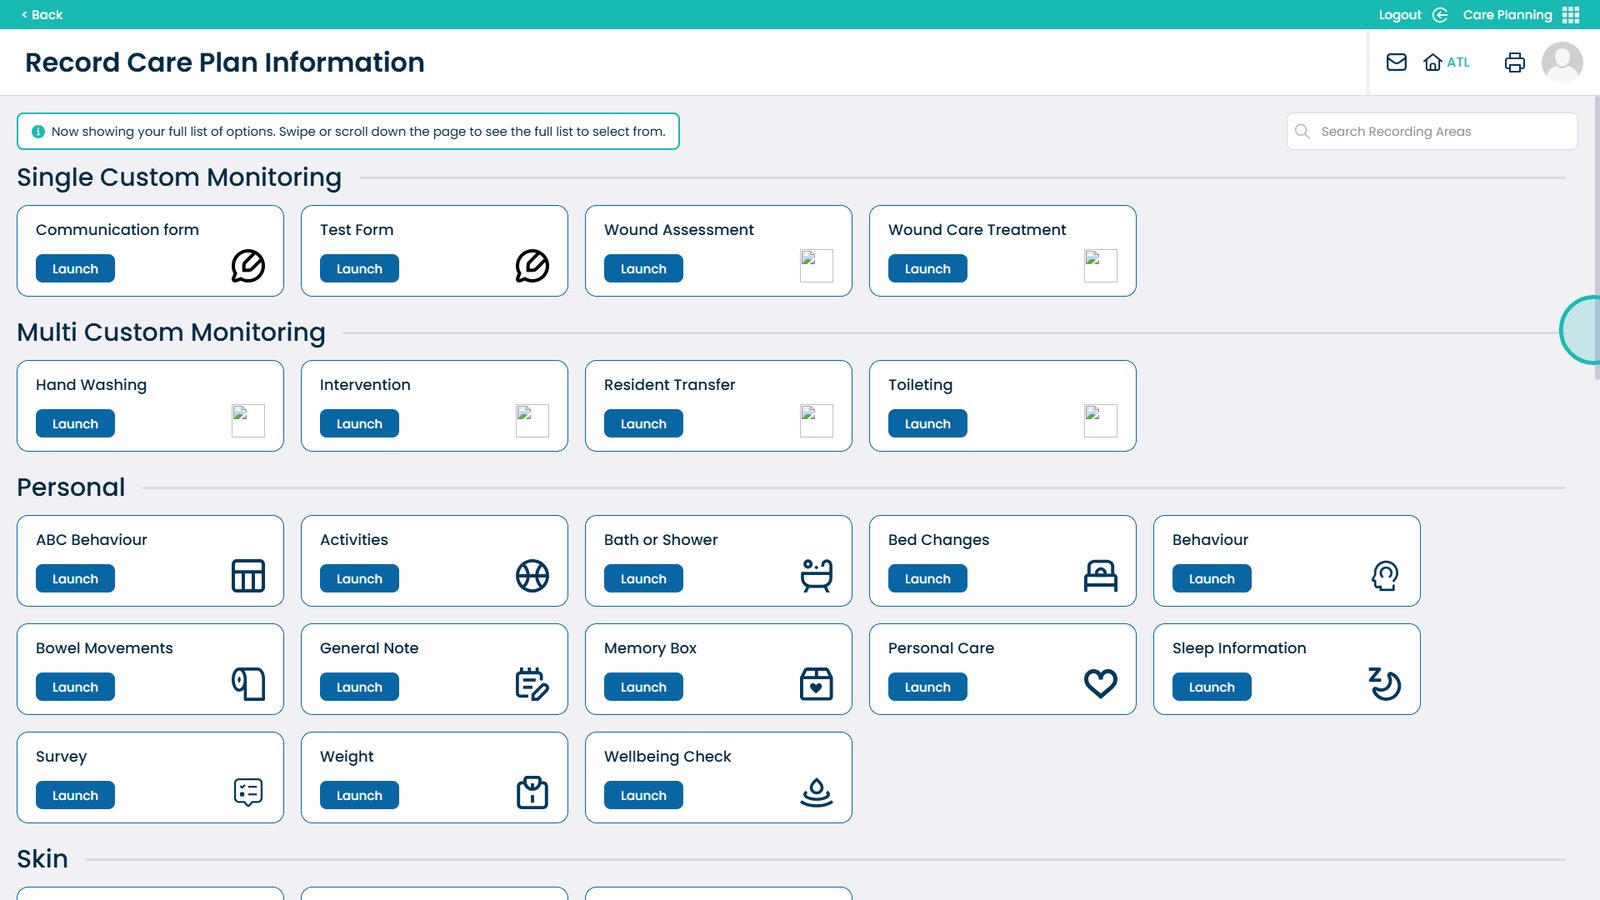Click the Weight scale icon
Screen dimensions: 1600x900
pyautogui.click(x=532, y=792)
